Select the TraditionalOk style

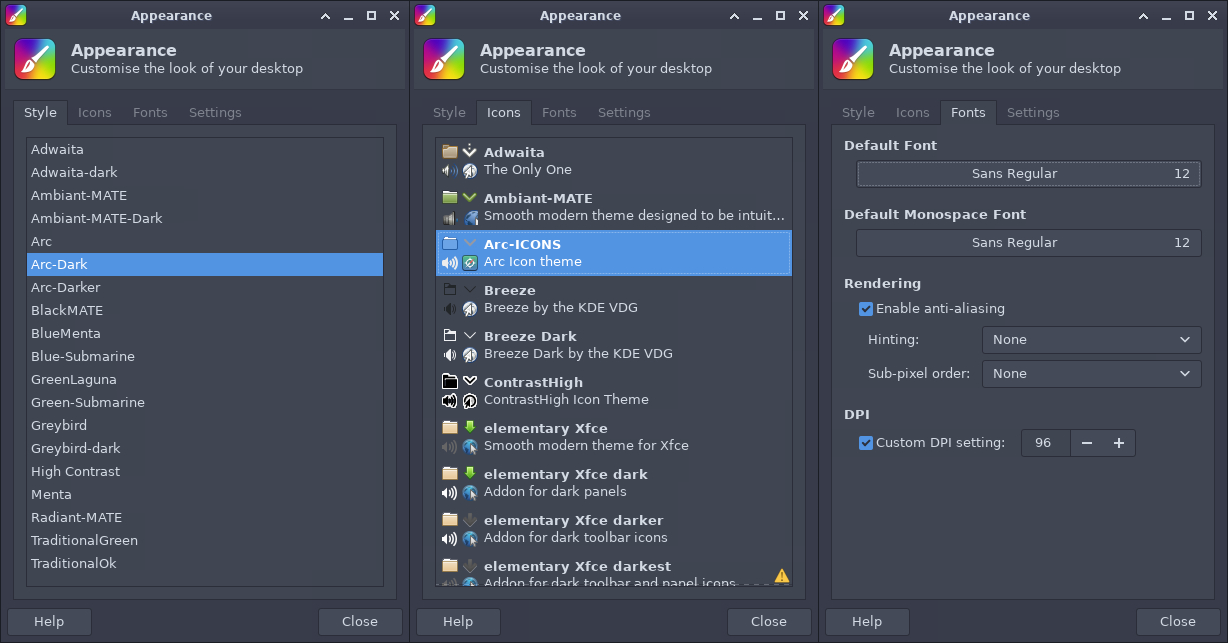pyautogui.click(x=205, y=564)
